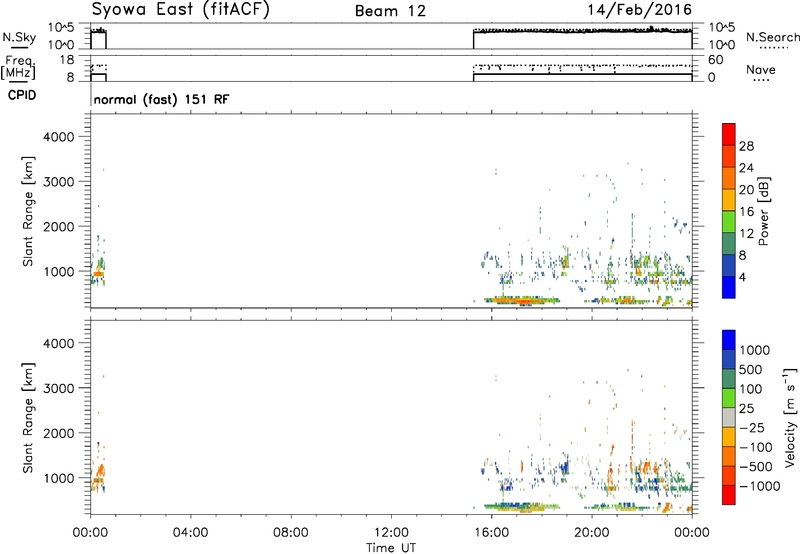Click the "Time UT" axis label

tap(391, 547)
